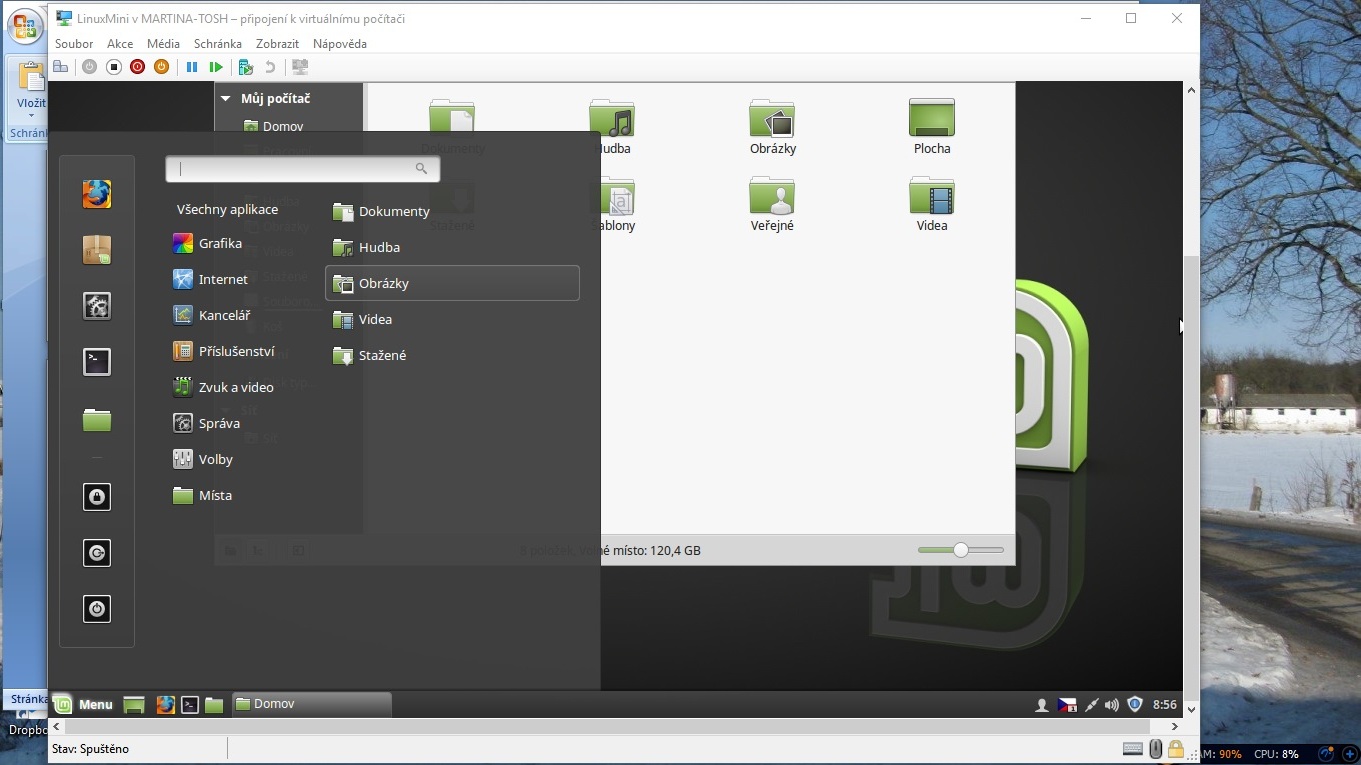Create a checkpoint using the toolbar icon
This screenshot has width=1361, height=765.
point(246,67)
